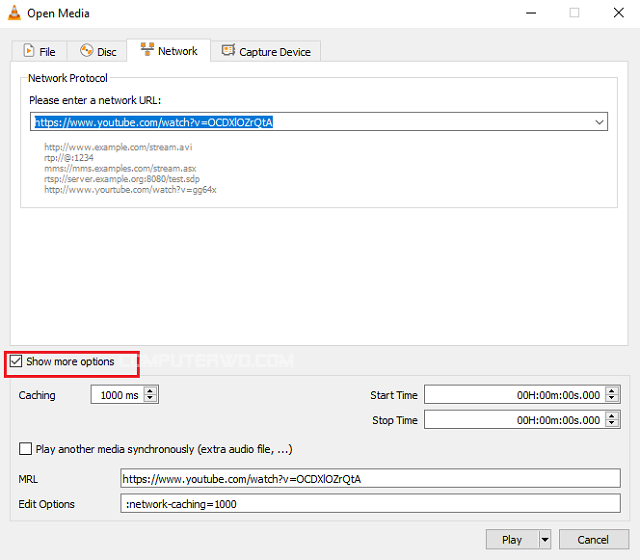Image resolution: width=640 pixels, height=560 pixels.
Task: Enable Play another media synchronously checkbox
Action: pos(25,449)
